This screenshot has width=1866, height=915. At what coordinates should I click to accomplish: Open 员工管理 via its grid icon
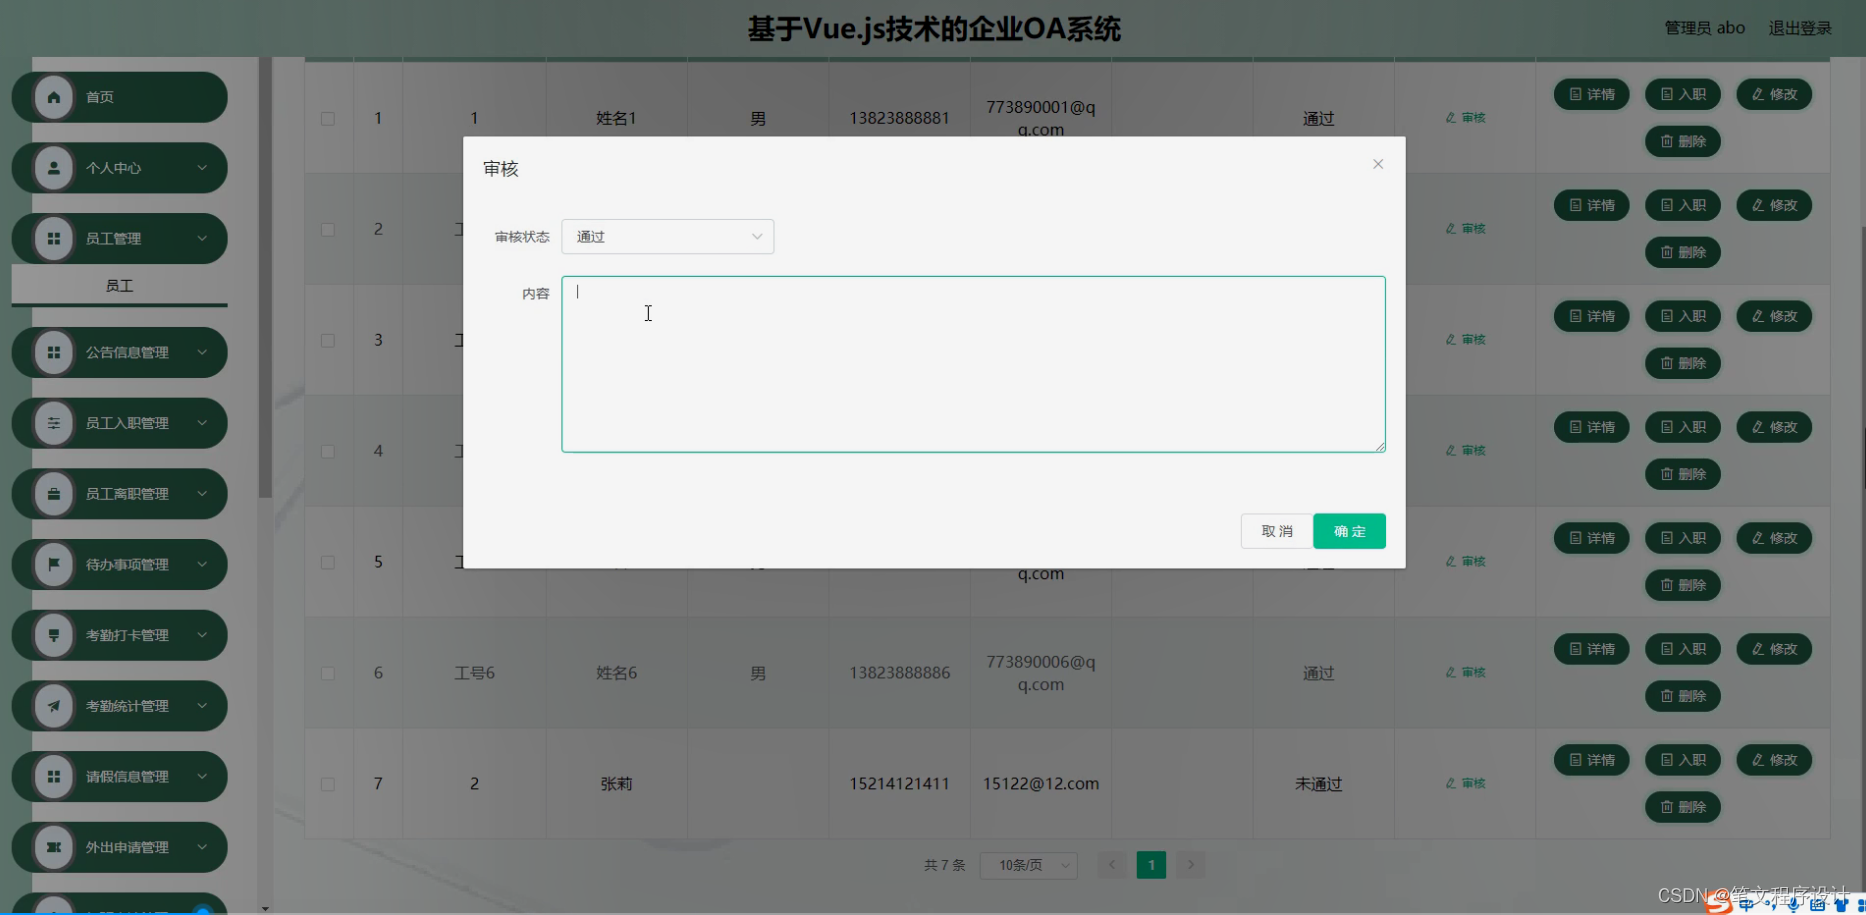point(54,238)
